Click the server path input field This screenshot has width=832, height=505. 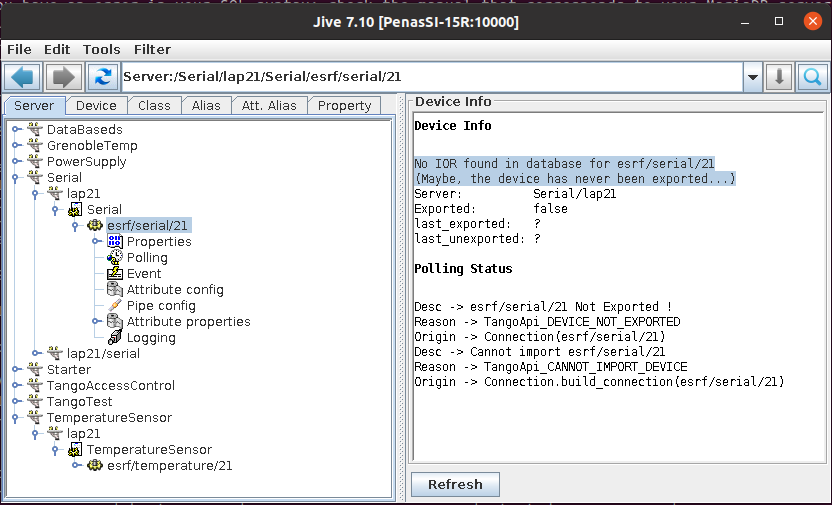pos(432,77)
